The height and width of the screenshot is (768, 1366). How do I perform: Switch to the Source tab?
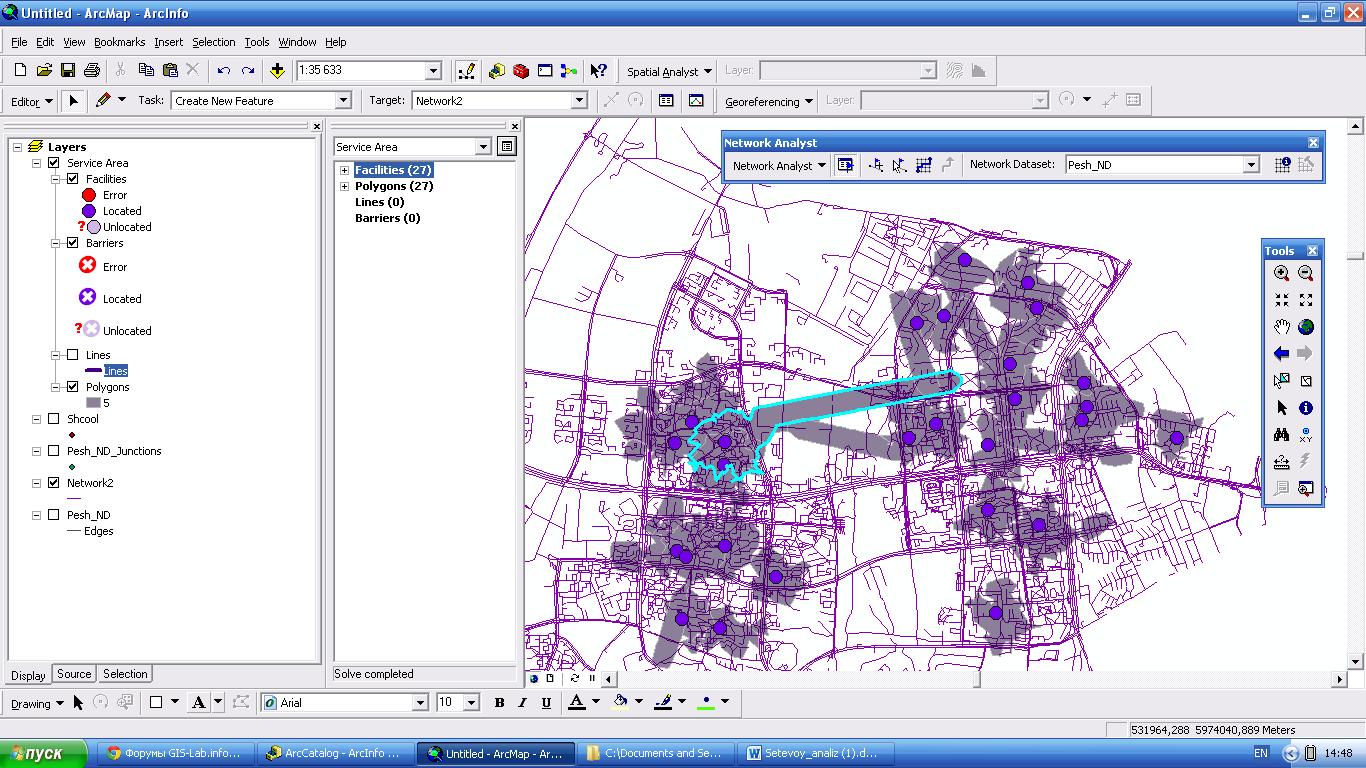pos(74,674)
